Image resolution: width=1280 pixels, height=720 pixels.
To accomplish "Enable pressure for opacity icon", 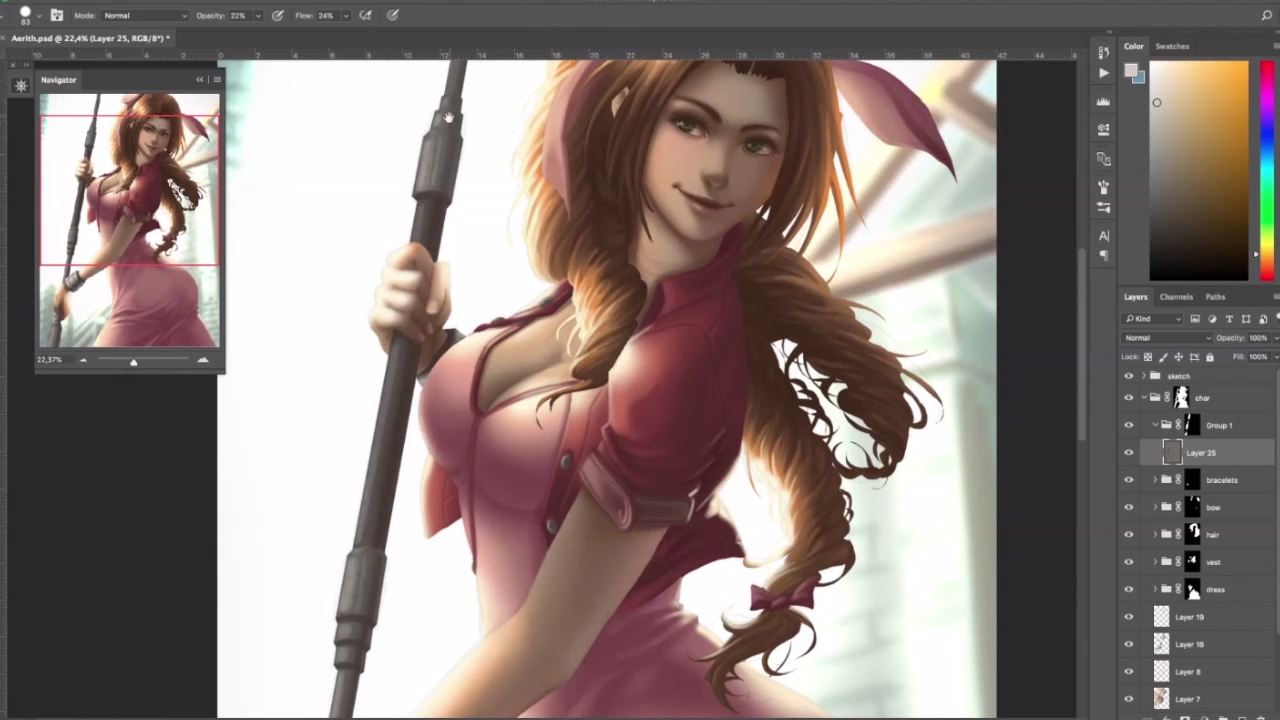I will [278, 15].
